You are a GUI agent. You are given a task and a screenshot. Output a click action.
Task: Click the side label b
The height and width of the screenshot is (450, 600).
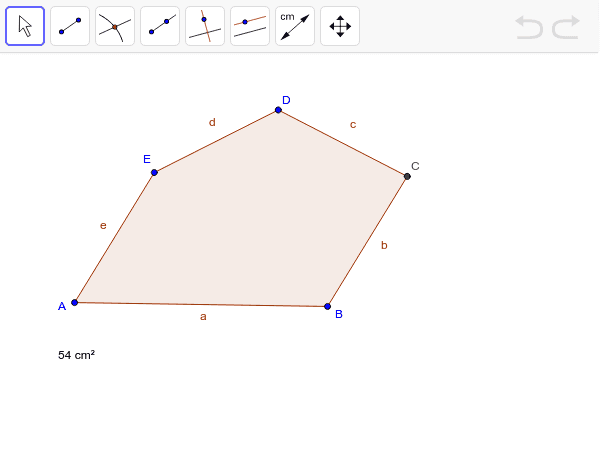(x=384, y=245)
